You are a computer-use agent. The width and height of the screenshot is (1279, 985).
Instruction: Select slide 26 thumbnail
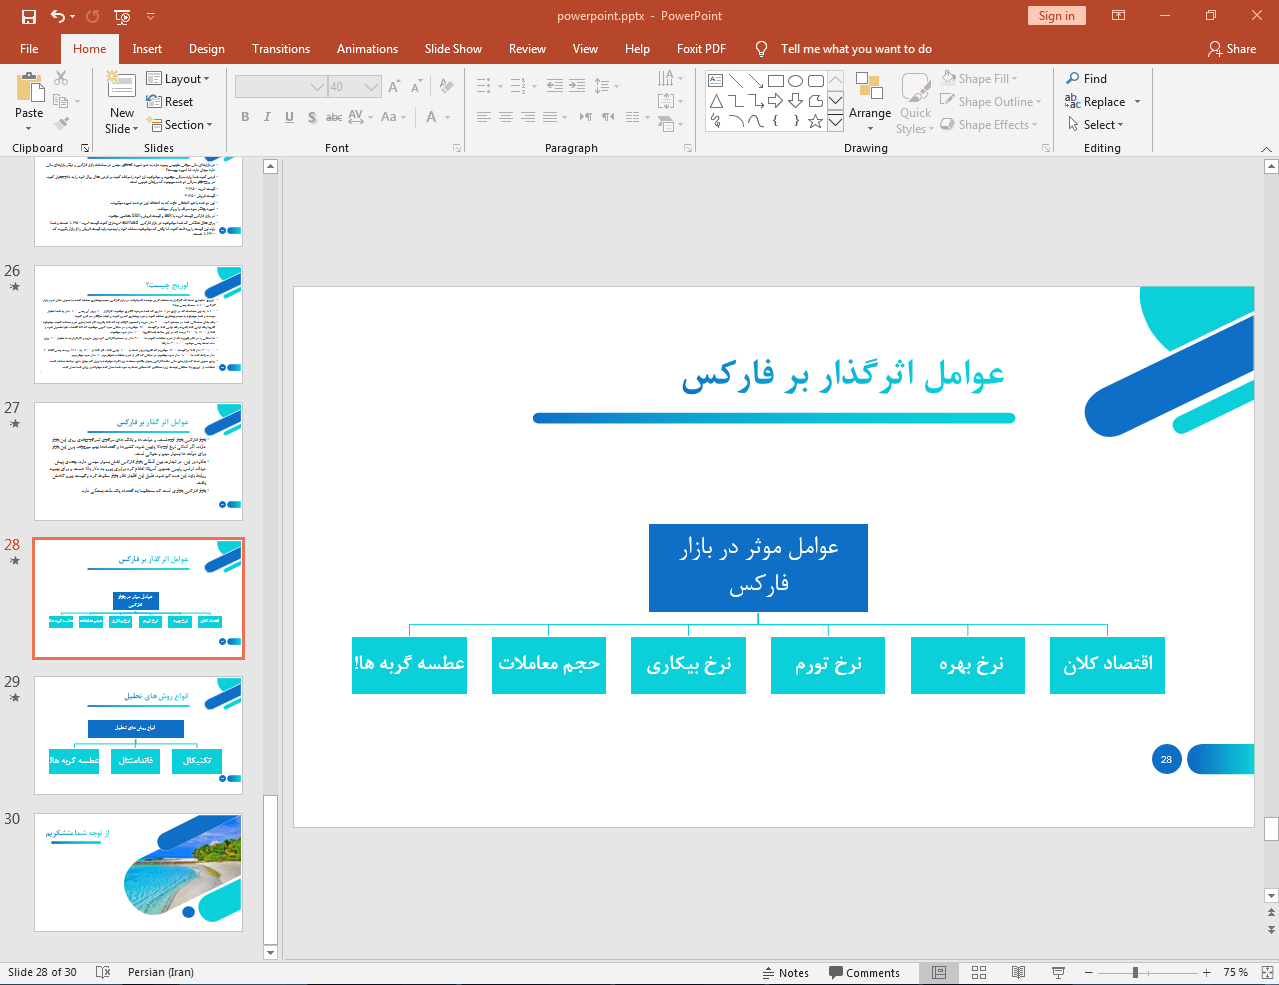tap(138, 324)
